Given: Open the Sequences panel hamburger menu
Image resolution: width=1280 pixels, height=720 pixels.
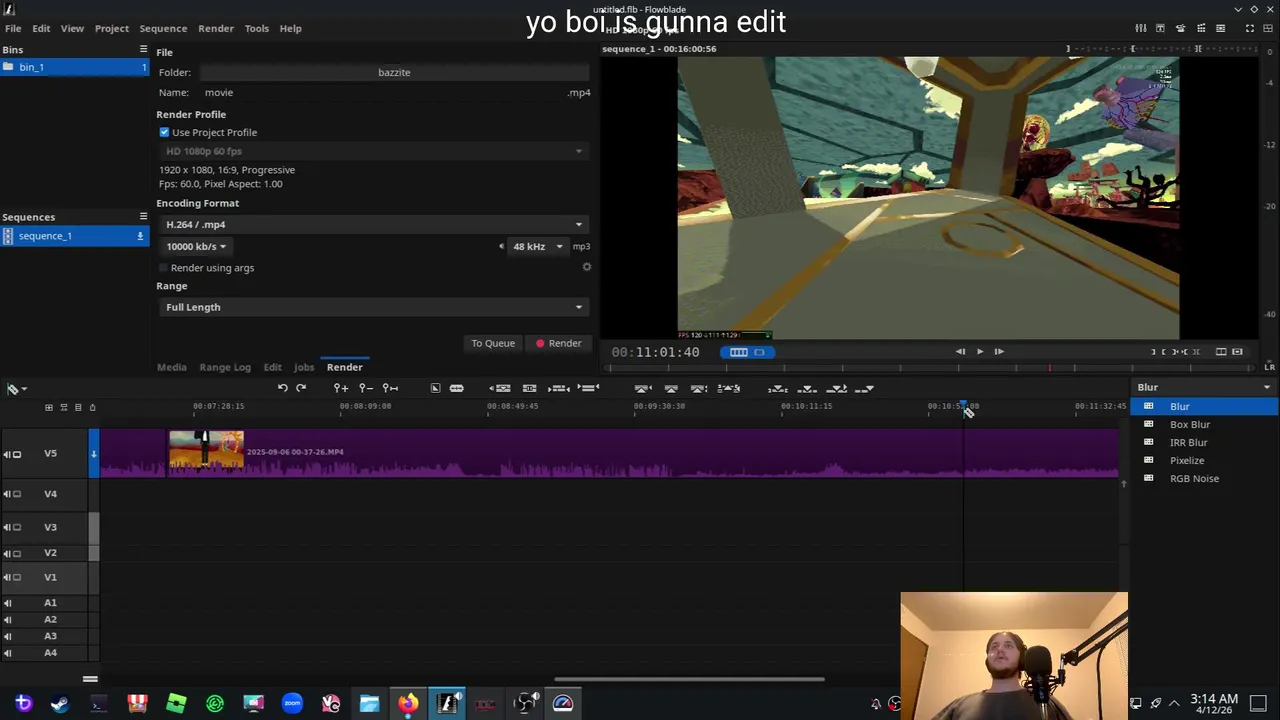Looking at the screenshot, I should [x=143, y=216].
